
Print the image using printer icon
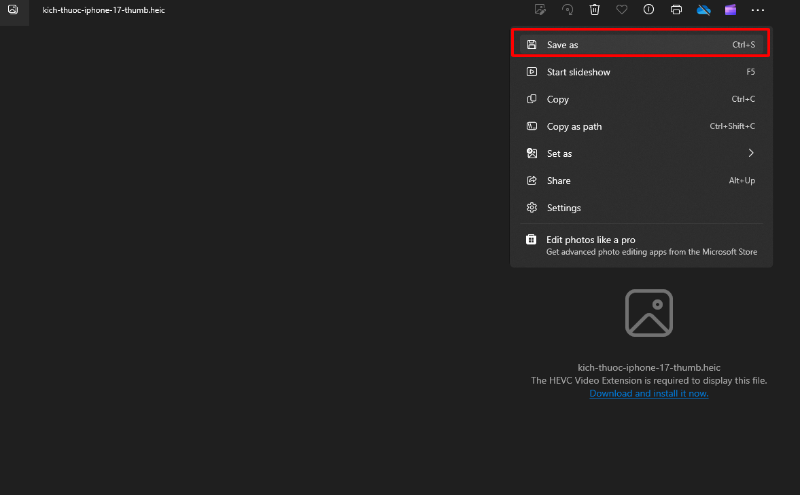tap(676, 10)
